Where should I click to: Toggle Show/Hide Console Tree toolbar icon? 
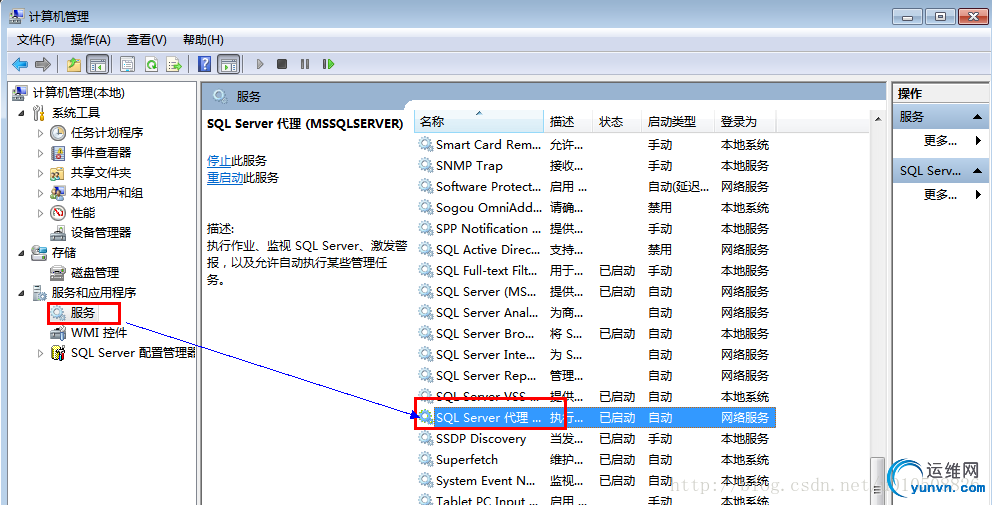(x=97, y=64)
